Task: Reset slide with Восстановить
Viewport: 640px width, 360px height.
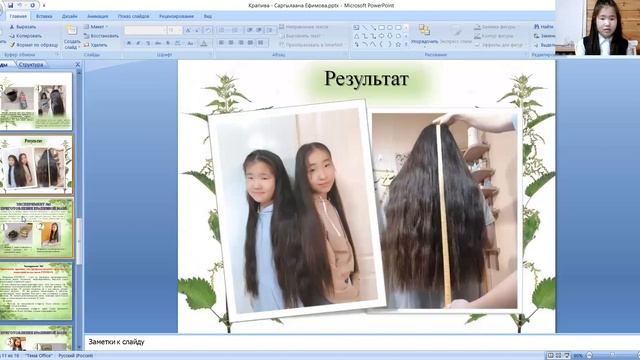Action: pyautogui.click(x=101, y=36)
